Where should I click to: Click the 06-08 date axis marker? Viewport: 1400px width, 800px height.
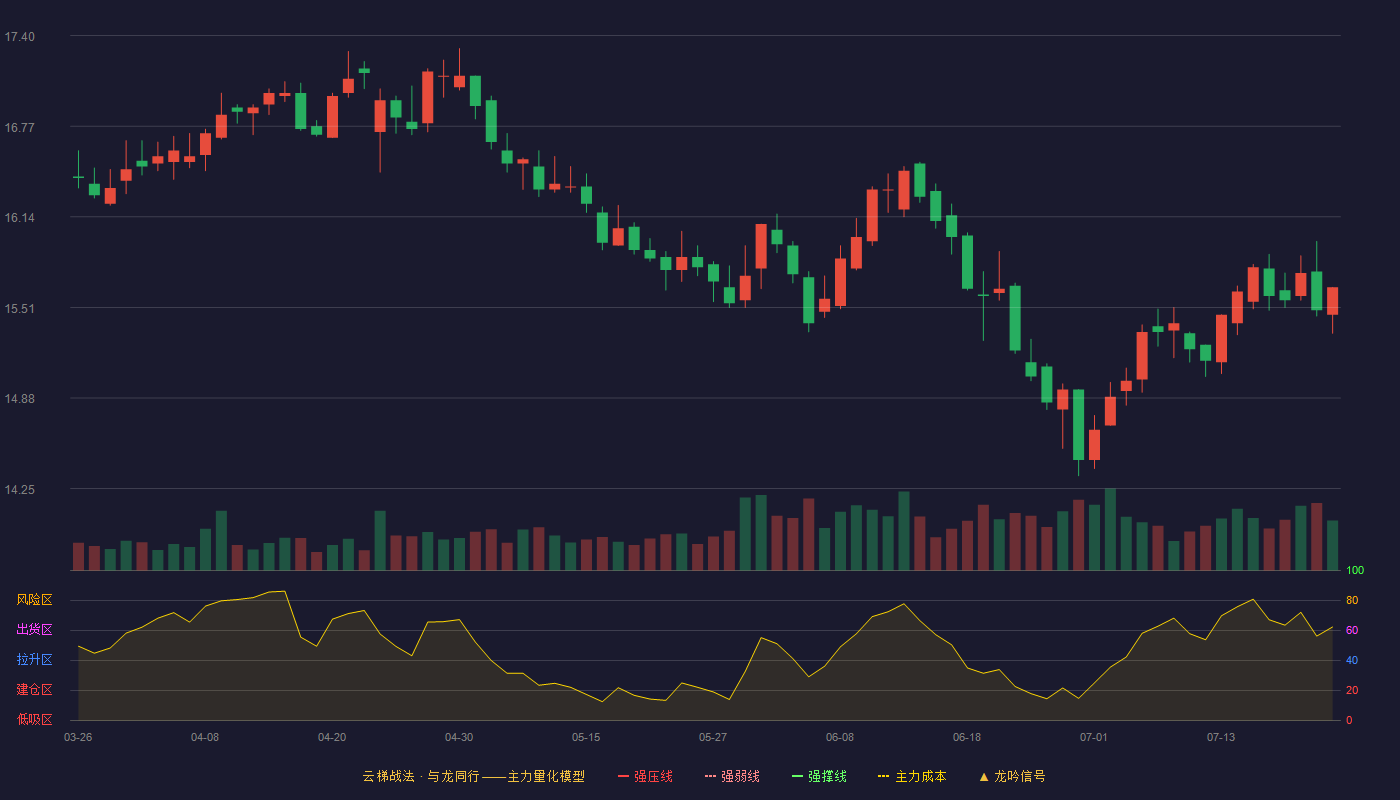coord(840,737)
